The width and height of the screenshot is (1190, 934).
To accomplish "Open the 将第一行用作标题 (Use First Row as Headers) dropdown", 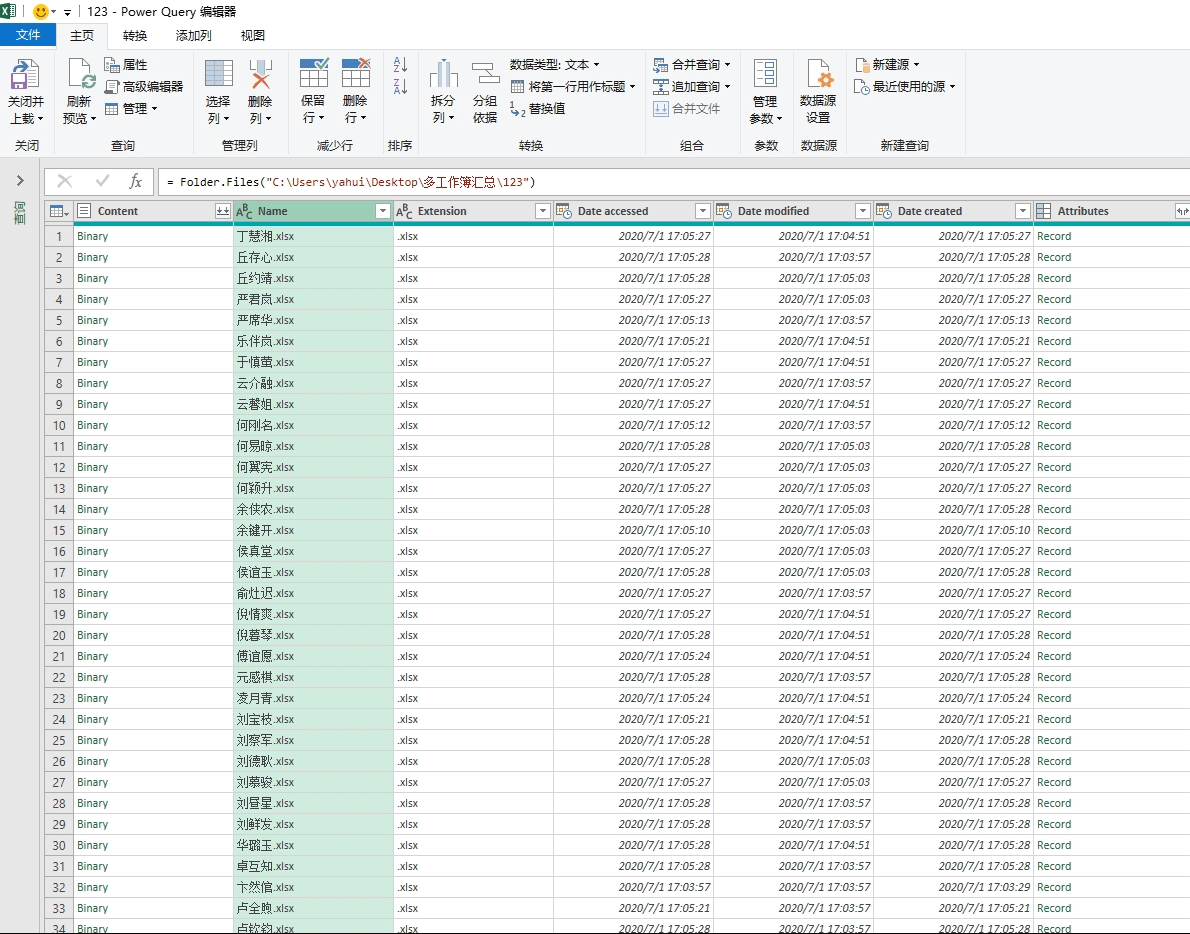I will click(573, 86).
